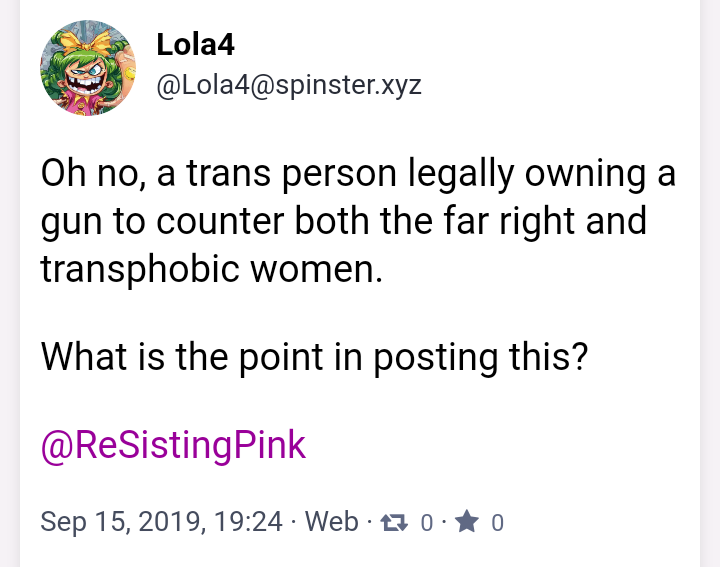The width and height of the screenshot is (720, 567).
Task: Click the line starting 'Oh no, a trans person'
Action: click(357, 174)
